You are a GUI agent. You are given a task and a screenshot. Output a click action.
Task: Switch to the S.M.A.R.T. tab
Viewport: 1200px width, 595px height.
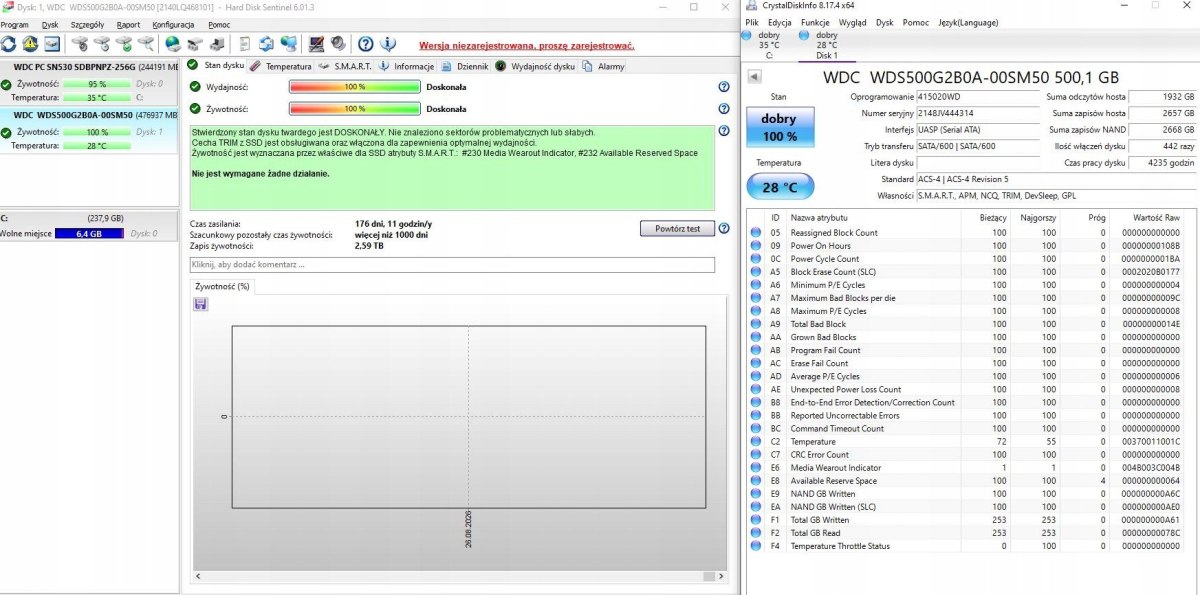click(346, 66)
